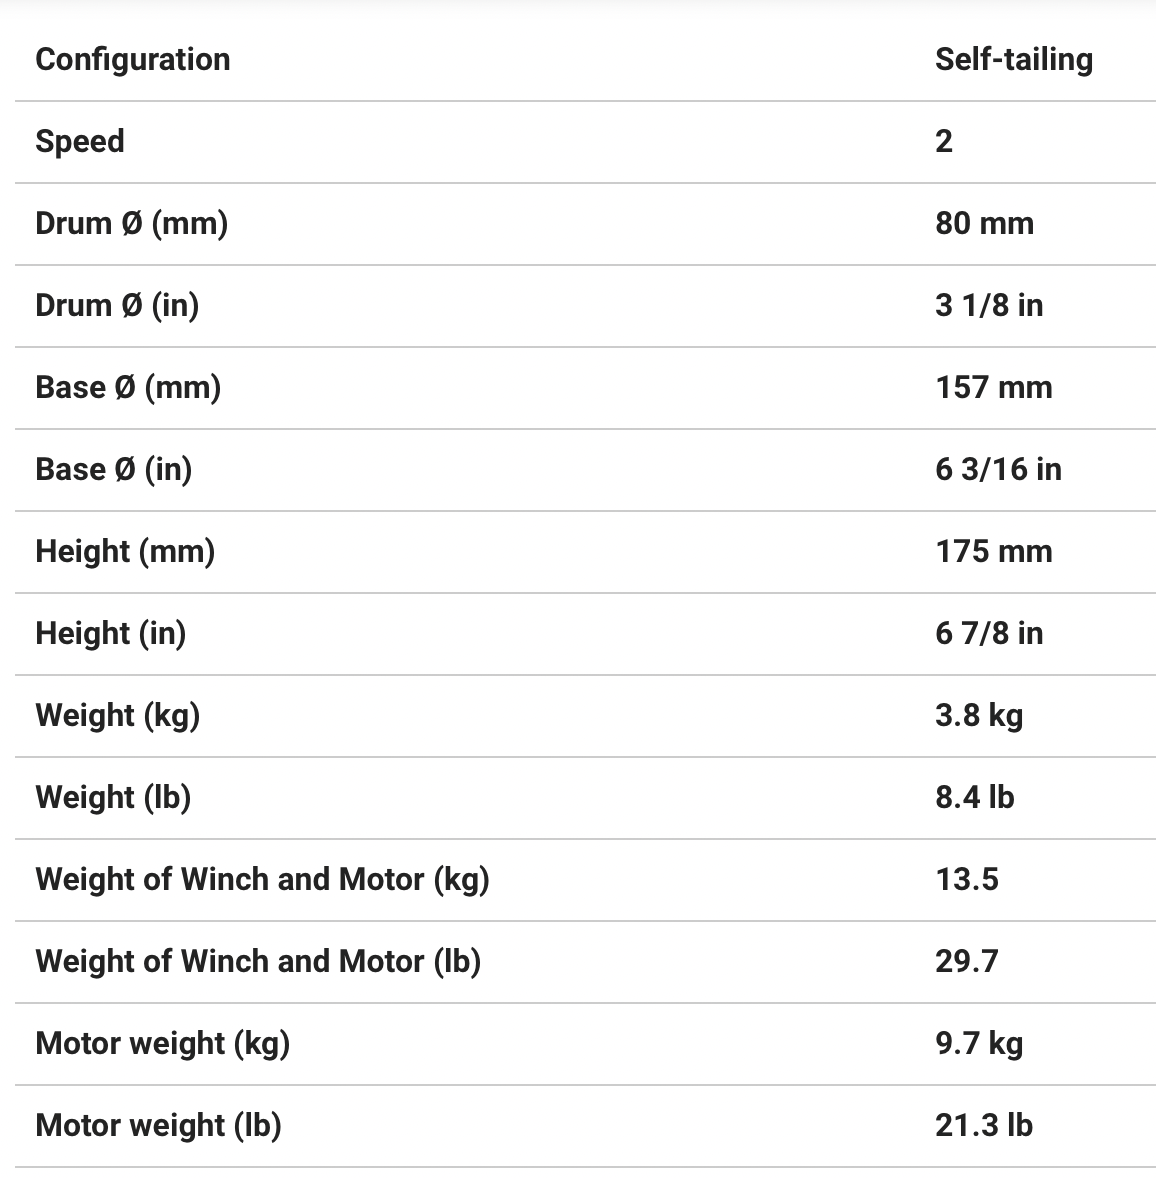This screenshot has height=1178, width=1156.
Task: Click the Base Ø (mm) label
Action: click(128, 387)
